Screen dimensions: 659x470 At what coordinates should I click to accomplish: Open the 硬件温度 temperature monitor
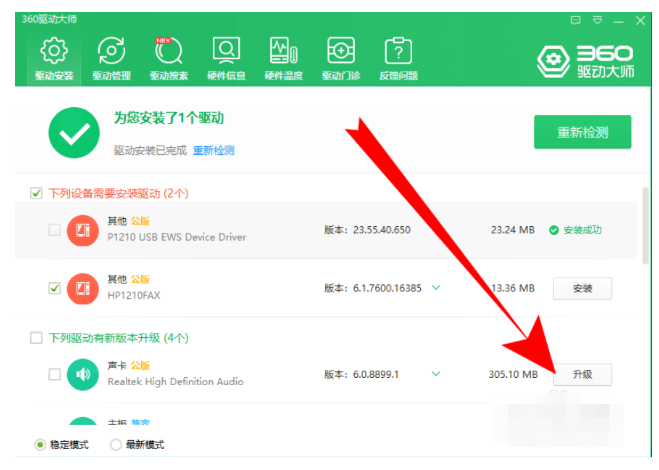point(283,57)
